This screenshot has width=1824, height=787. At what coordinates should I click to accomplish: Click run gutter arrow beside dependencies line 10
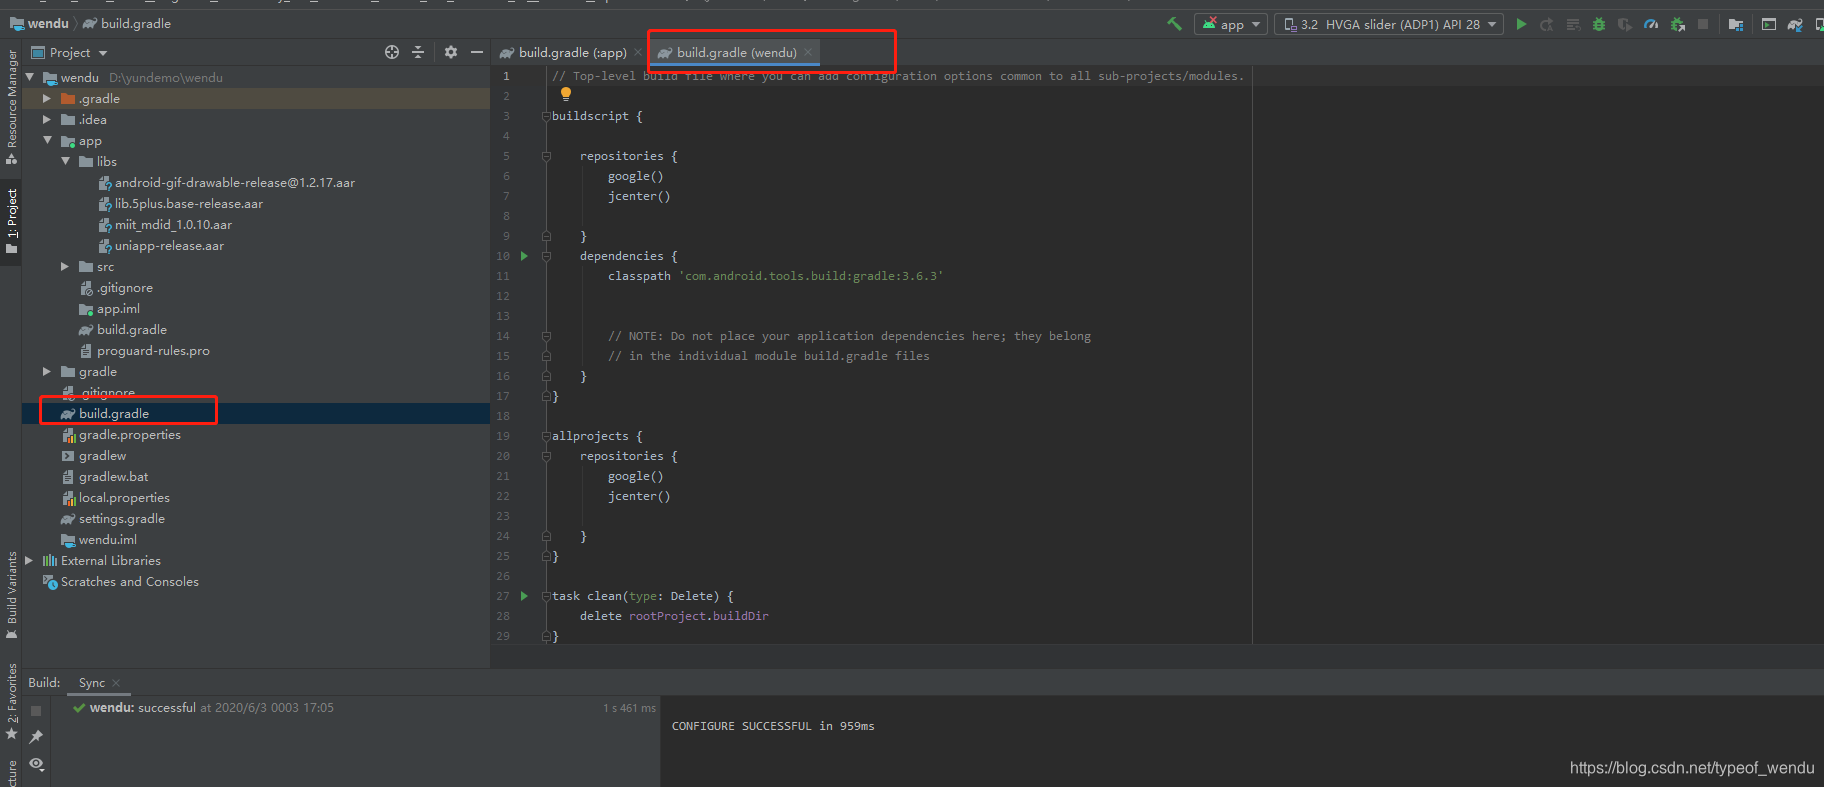click(x=524, y=256)
